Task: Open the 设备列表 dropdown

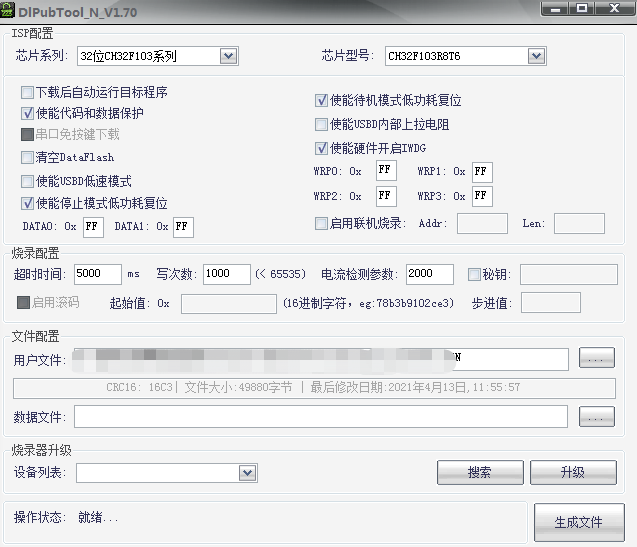Action: point(247,472)
